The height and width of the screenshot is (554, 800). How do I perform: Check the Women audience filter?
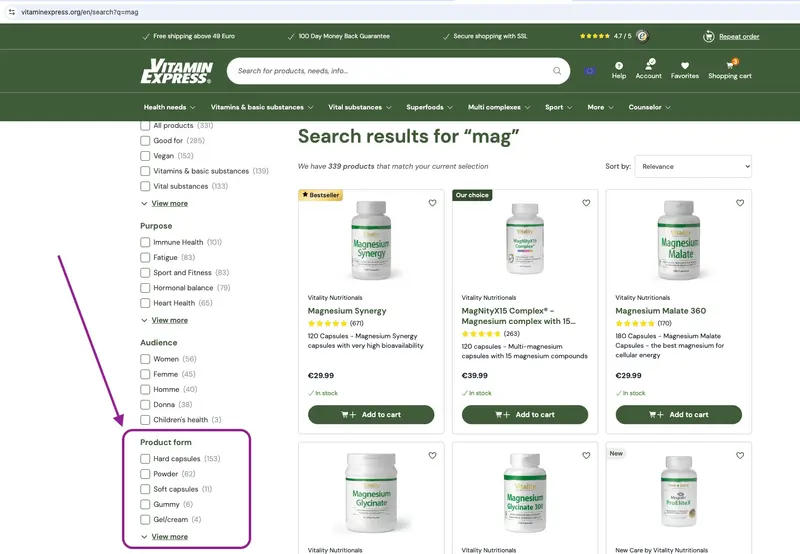[x=145, y=359]
